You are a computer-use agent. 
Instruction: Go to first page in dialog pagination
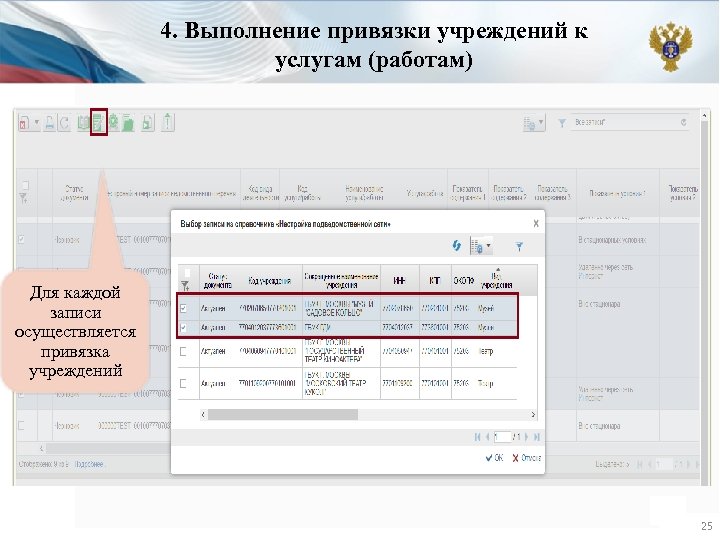(478, 437)
